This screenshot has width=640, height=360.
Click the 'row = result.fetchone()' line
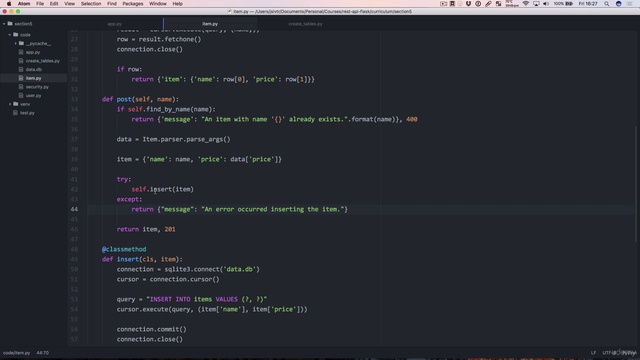tap(159, 39)
